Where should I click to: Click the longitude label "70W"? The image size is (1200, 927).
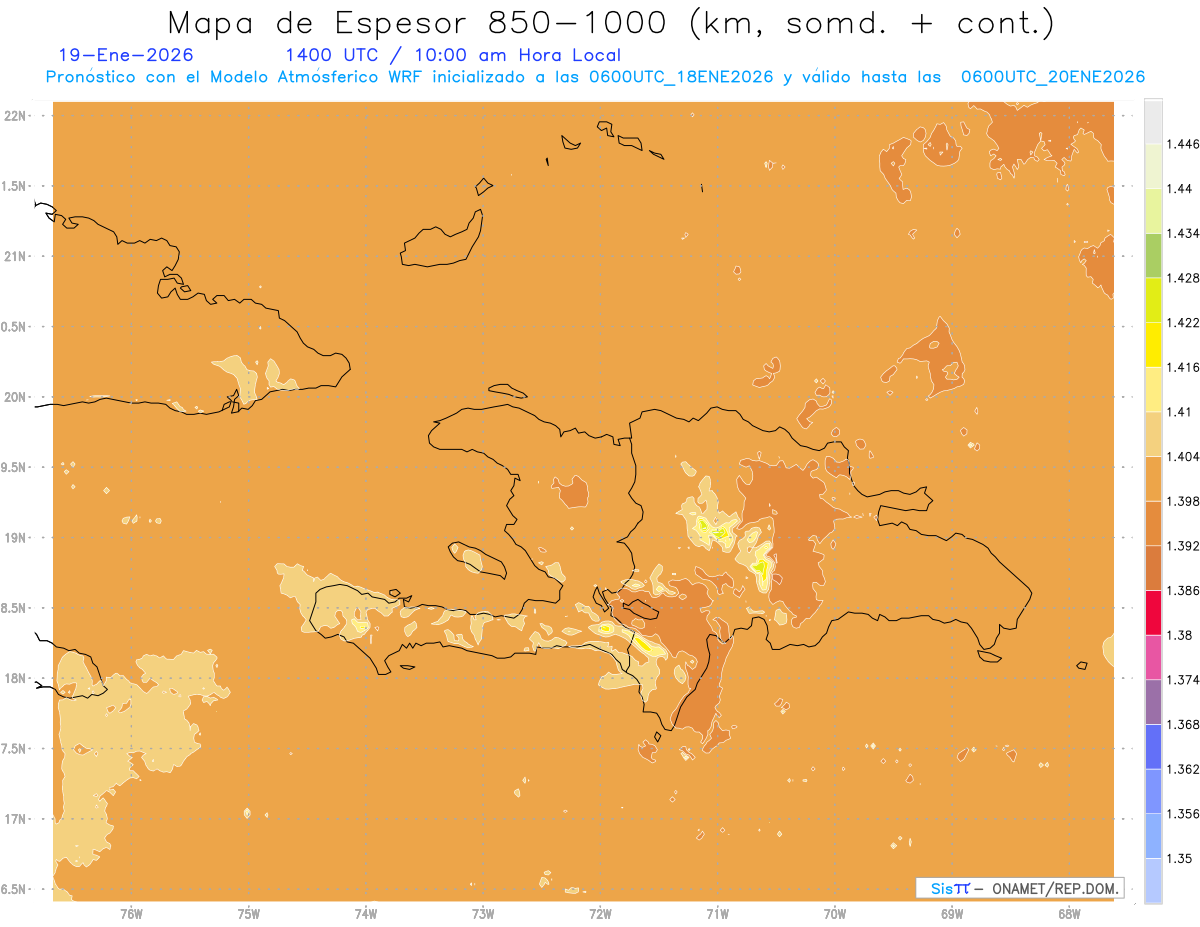(x=835, y=913)
